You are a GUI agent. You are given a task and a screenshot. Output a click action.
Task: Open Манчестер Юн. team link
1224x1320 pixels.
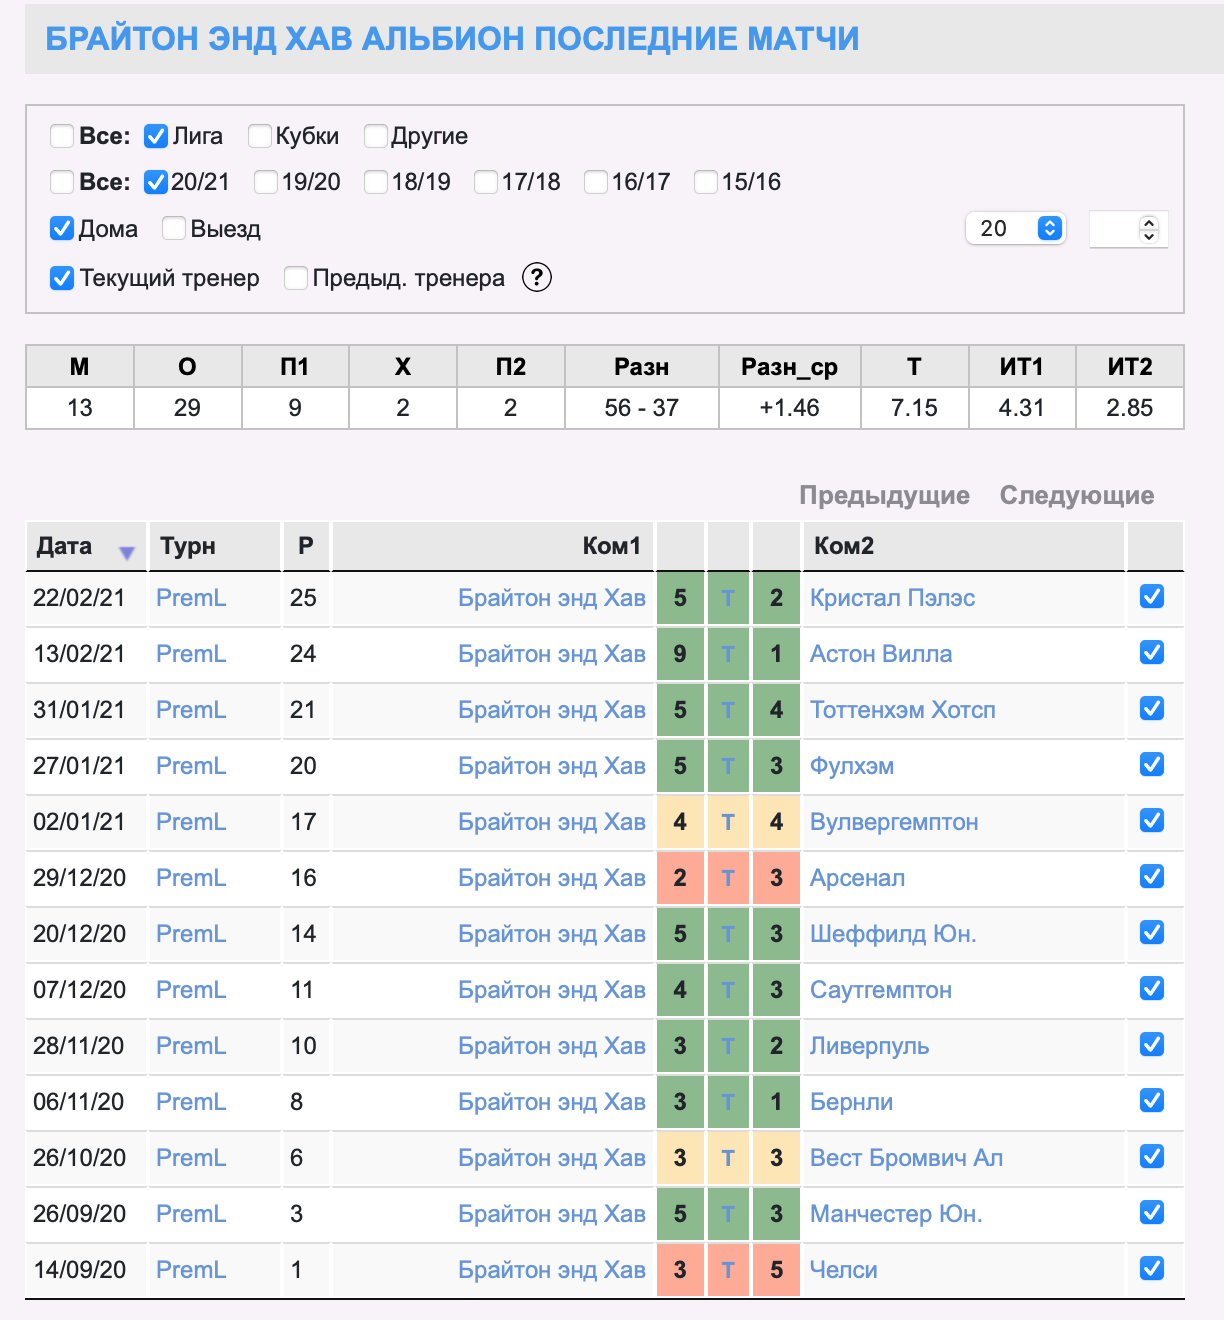click(x=896, y=1214)
